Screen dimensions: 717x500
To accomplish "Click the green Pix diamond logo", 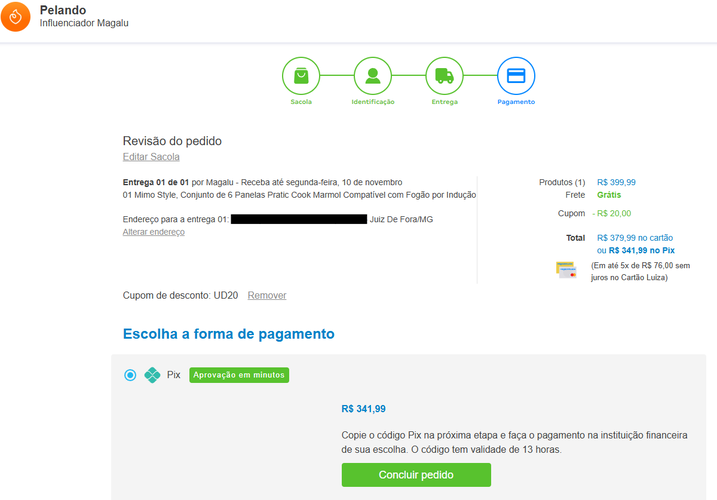I will click(x=152, y=375).
